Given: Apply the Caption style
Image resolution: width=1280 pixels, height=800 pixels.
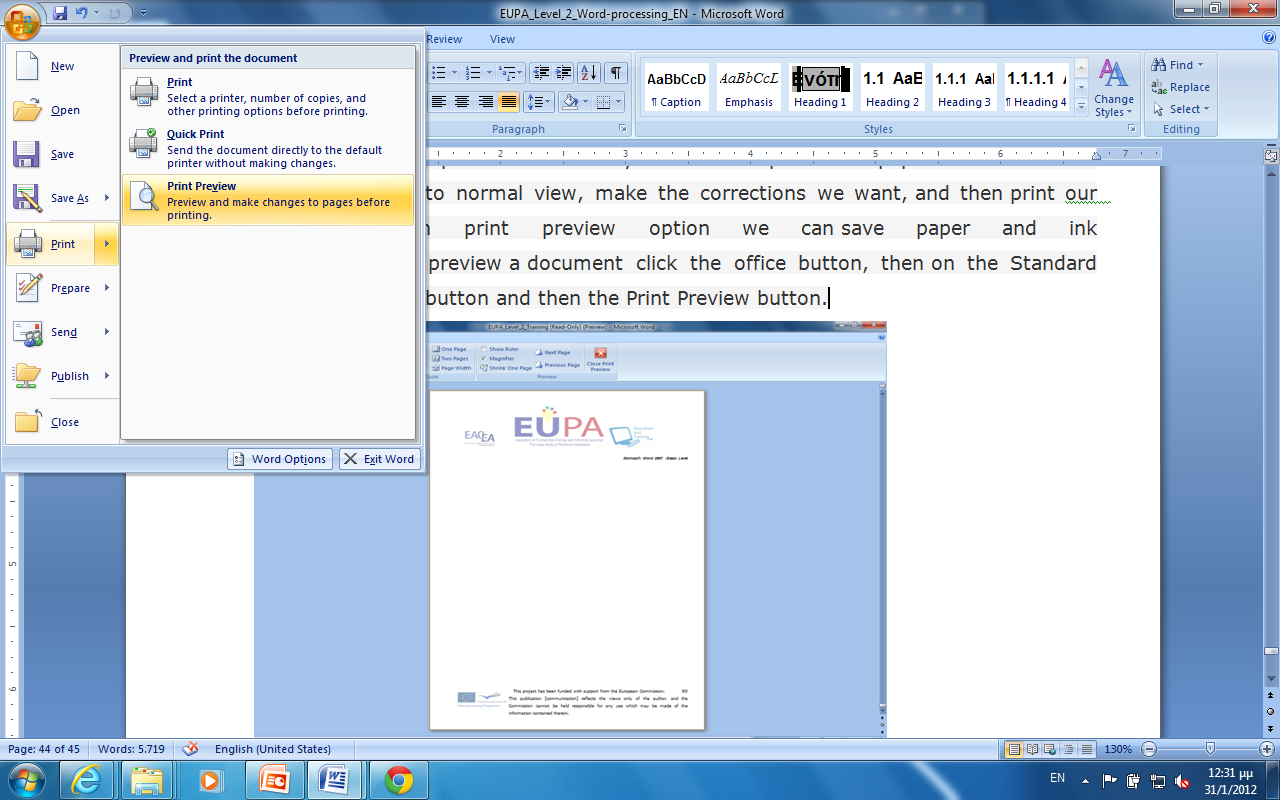Looking at the screenshot, I should click(x=676, y=87).
